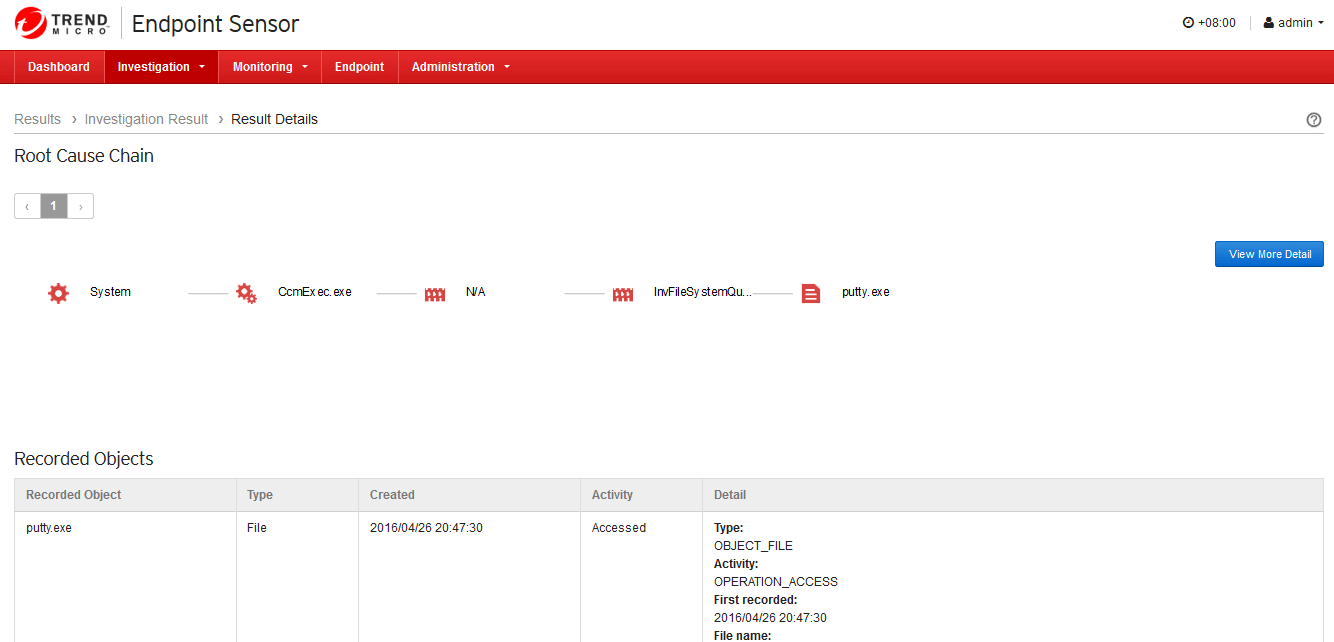The image size is (1334, 642).
Task: Expand the Monitoring menu
Action: tap(270, 67)
